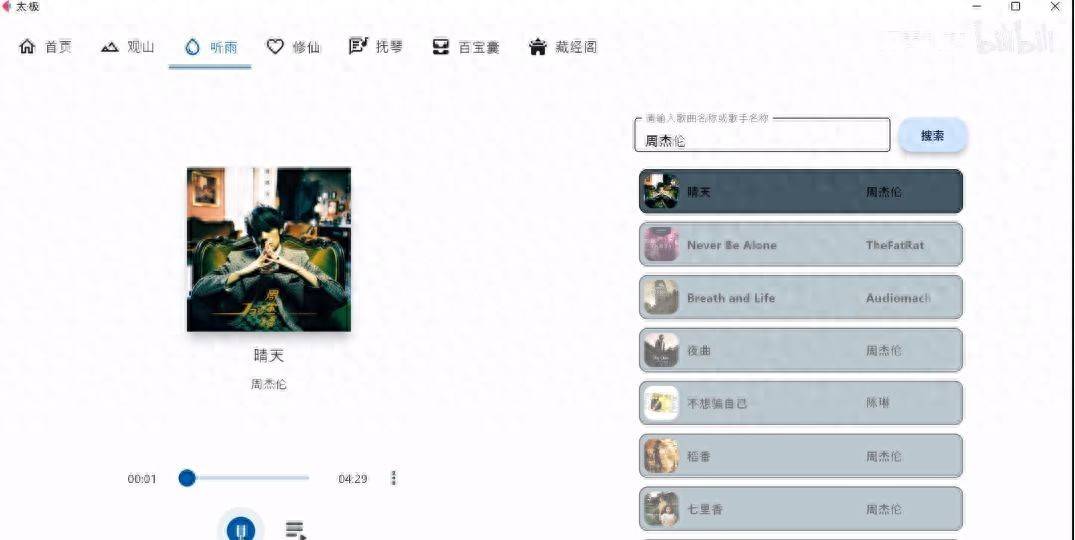Click the 百宝囊 toolbox icon
Viewport: 1075px width, 540px height.
click(441, 47)
